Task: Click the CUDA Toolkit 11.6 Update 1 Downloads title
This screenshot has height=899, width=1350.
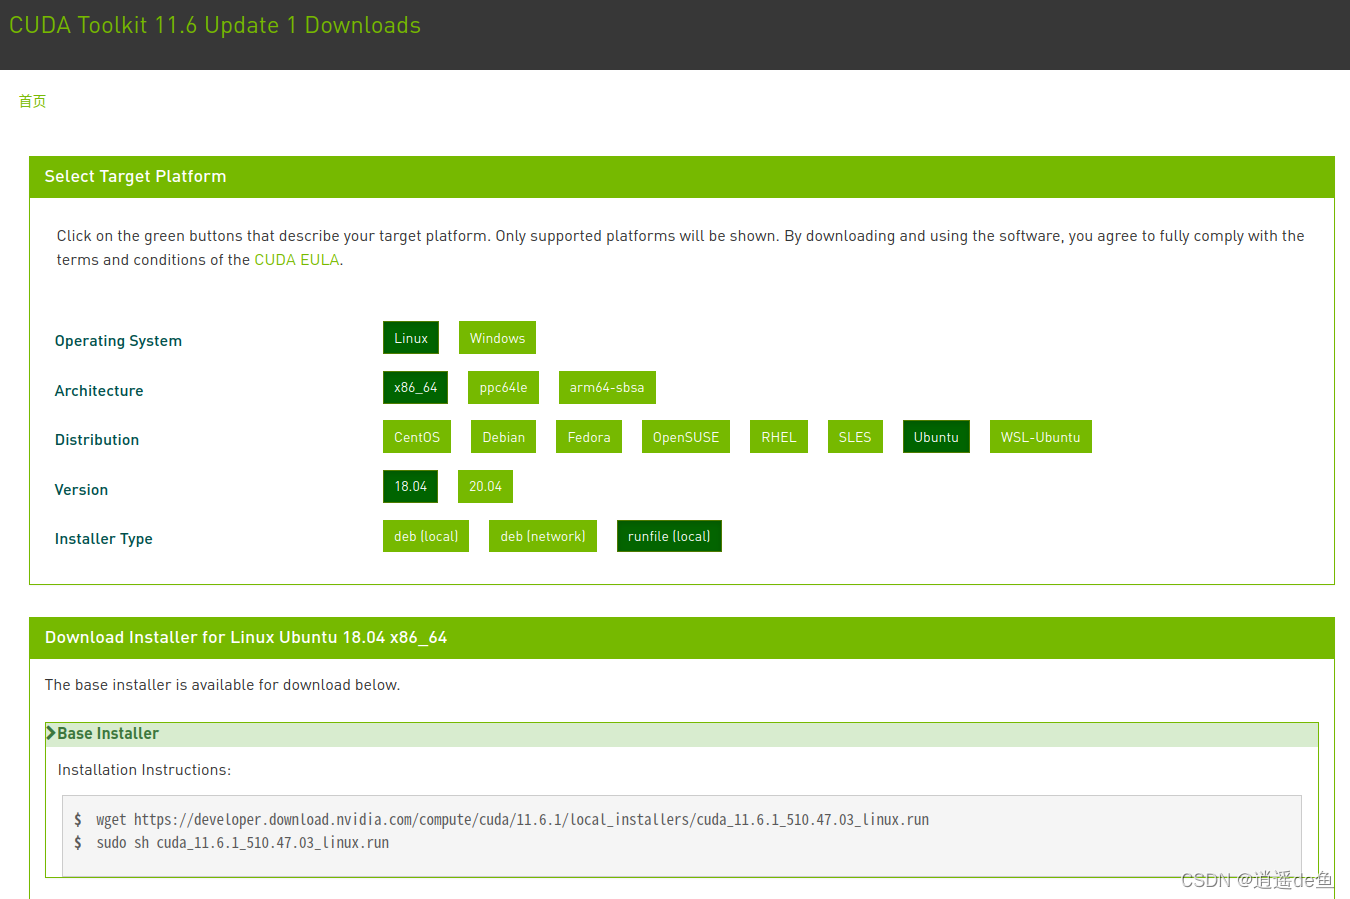Action: (x=215, y=26)
